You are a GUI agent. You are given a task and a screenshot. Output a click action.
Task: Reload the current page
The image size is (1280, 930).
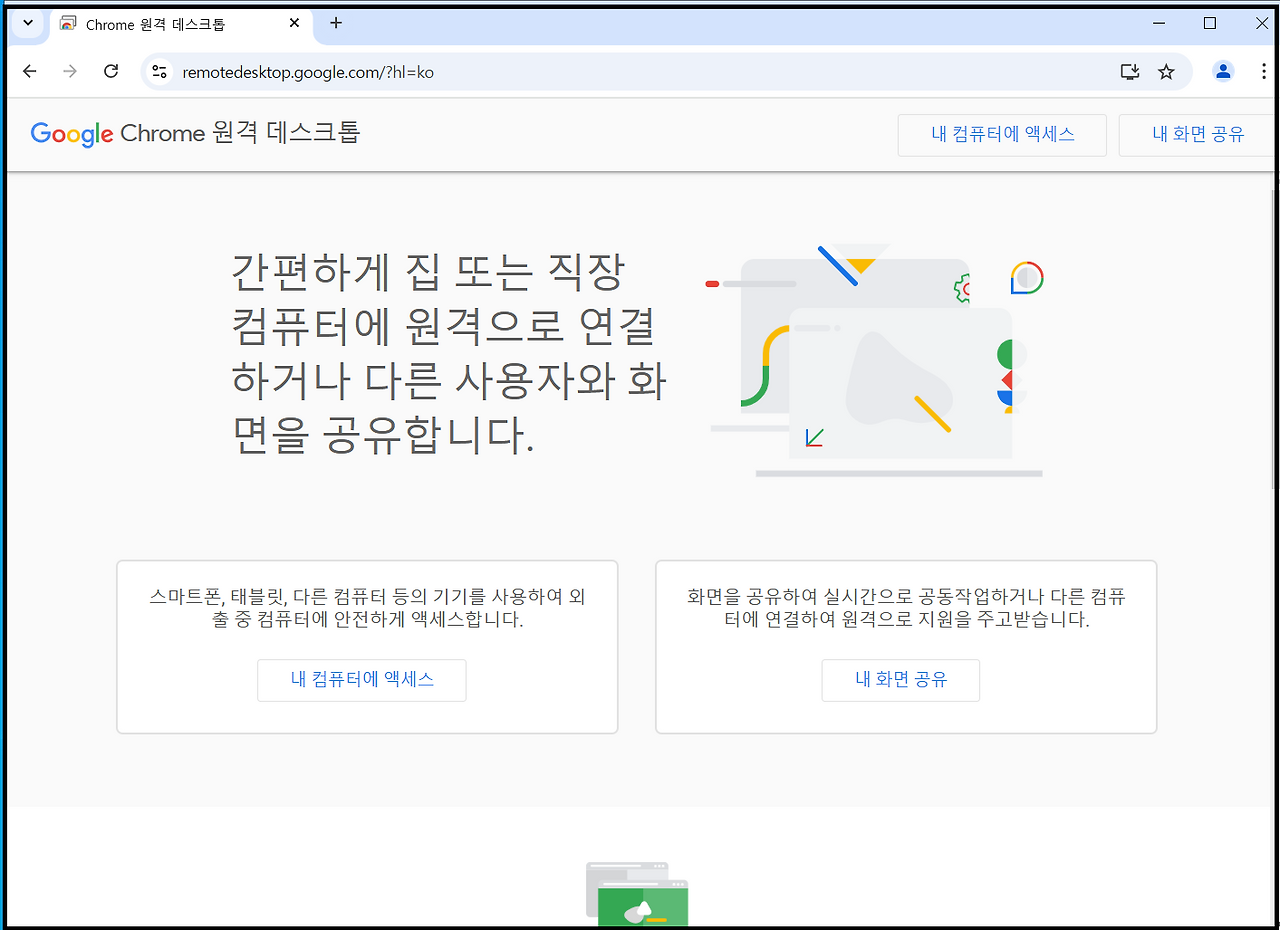point(111,71)
